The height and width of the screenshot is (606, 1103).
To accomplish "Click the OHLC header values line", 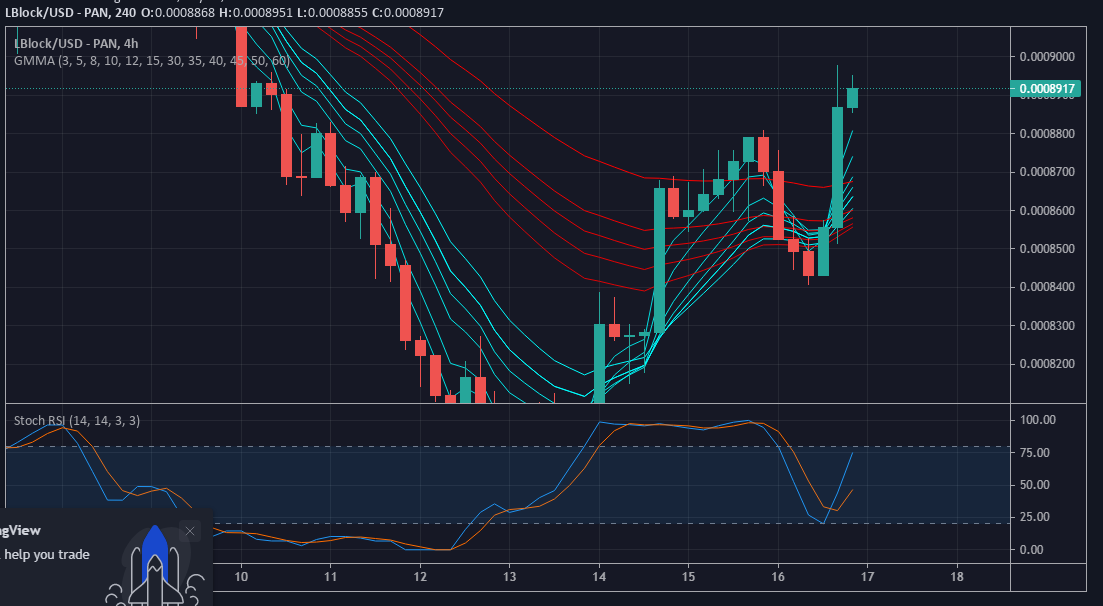I will [x=293, y=13].
